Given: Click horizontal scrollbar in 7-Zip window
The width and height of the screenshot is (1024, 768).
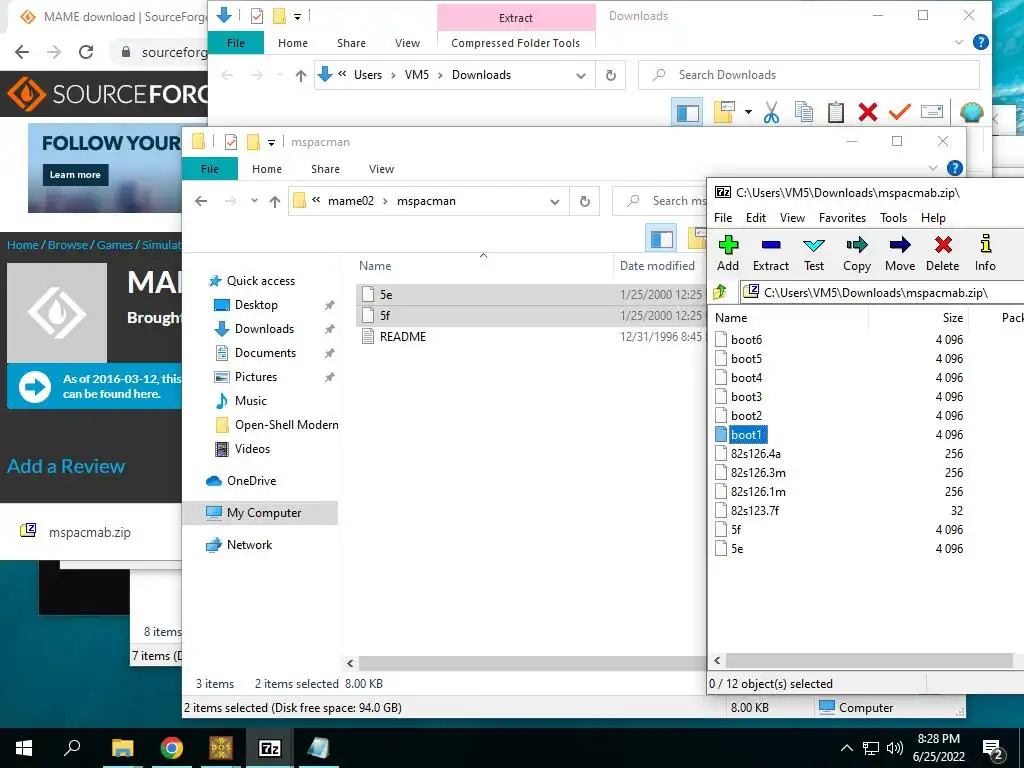Looking at the screenshot, I should click(x=869, y=660).
